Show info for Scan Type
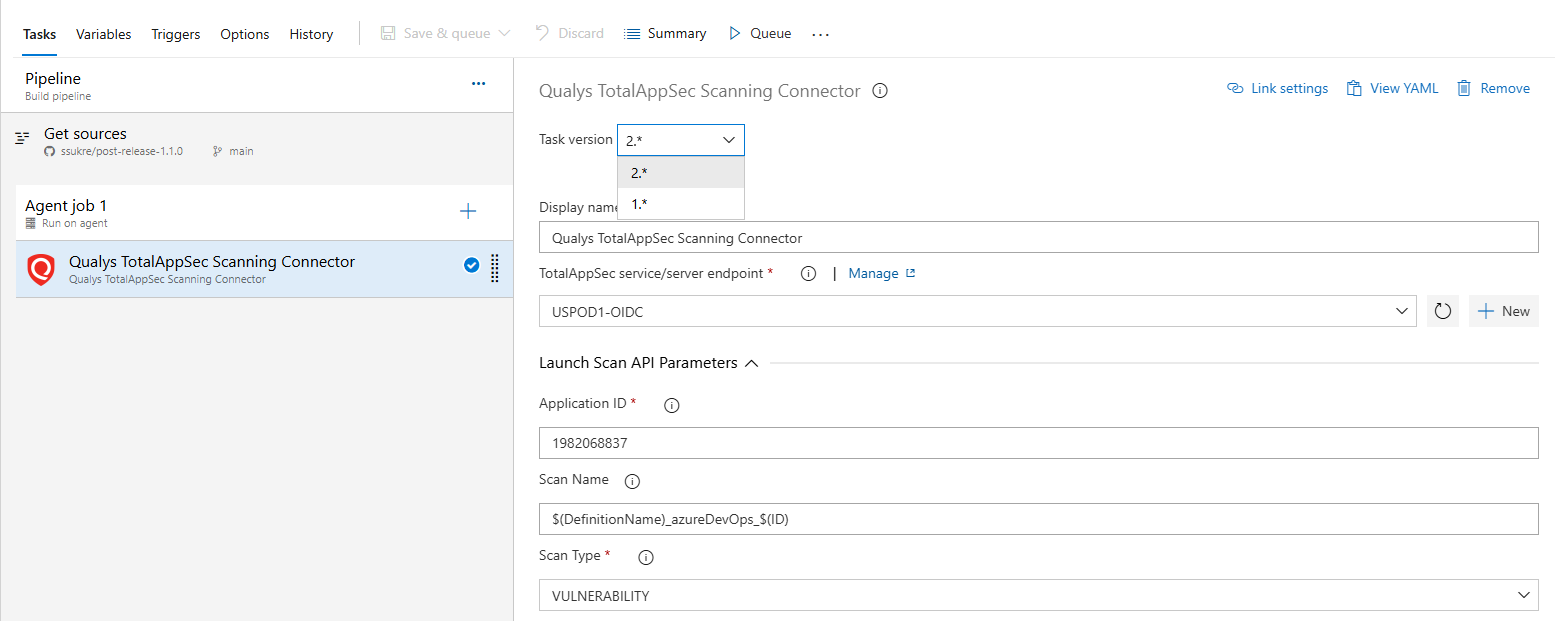The image size is (1555, 621). (646, 557)
